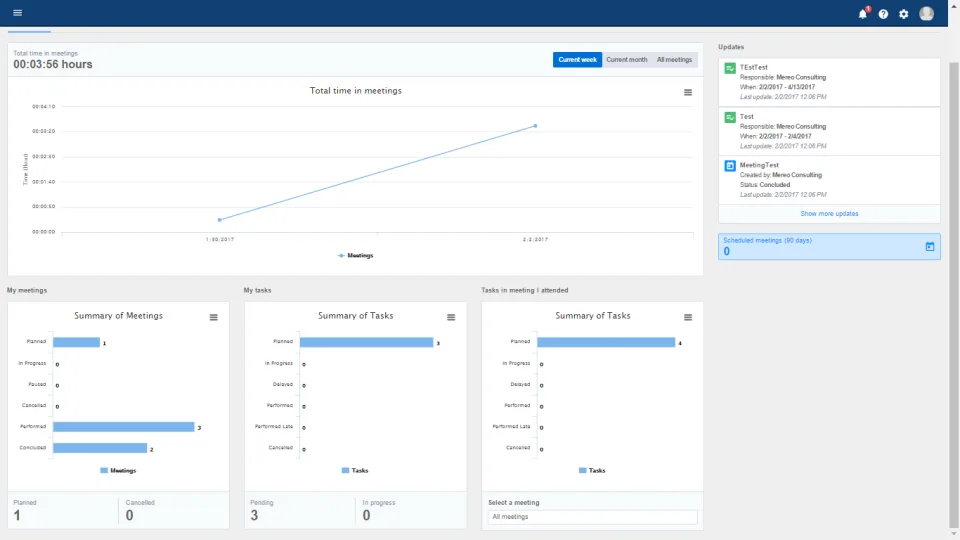The image size is (960, 540).
Task: Toggle Meetings series in line chart legend
Action: (356, 255)
